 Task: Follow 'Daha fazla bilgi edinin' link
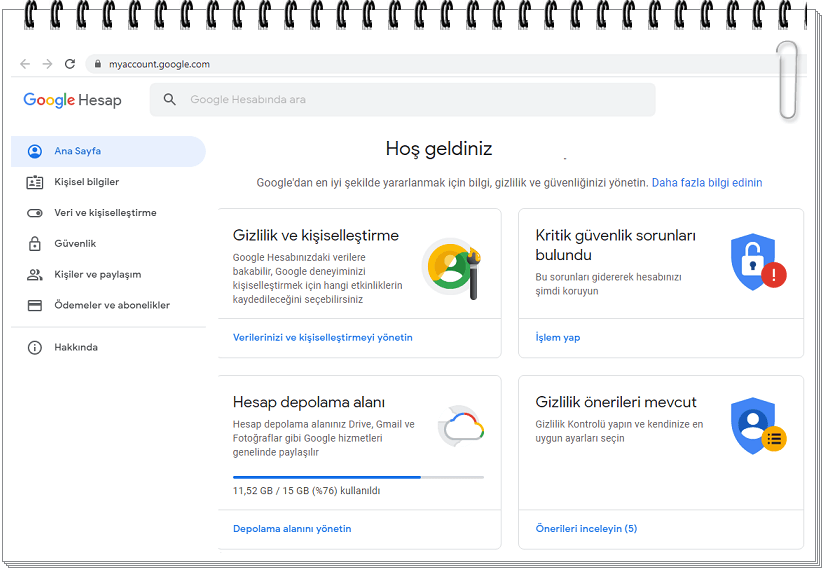pyautogui.click(x=707, y=183)
